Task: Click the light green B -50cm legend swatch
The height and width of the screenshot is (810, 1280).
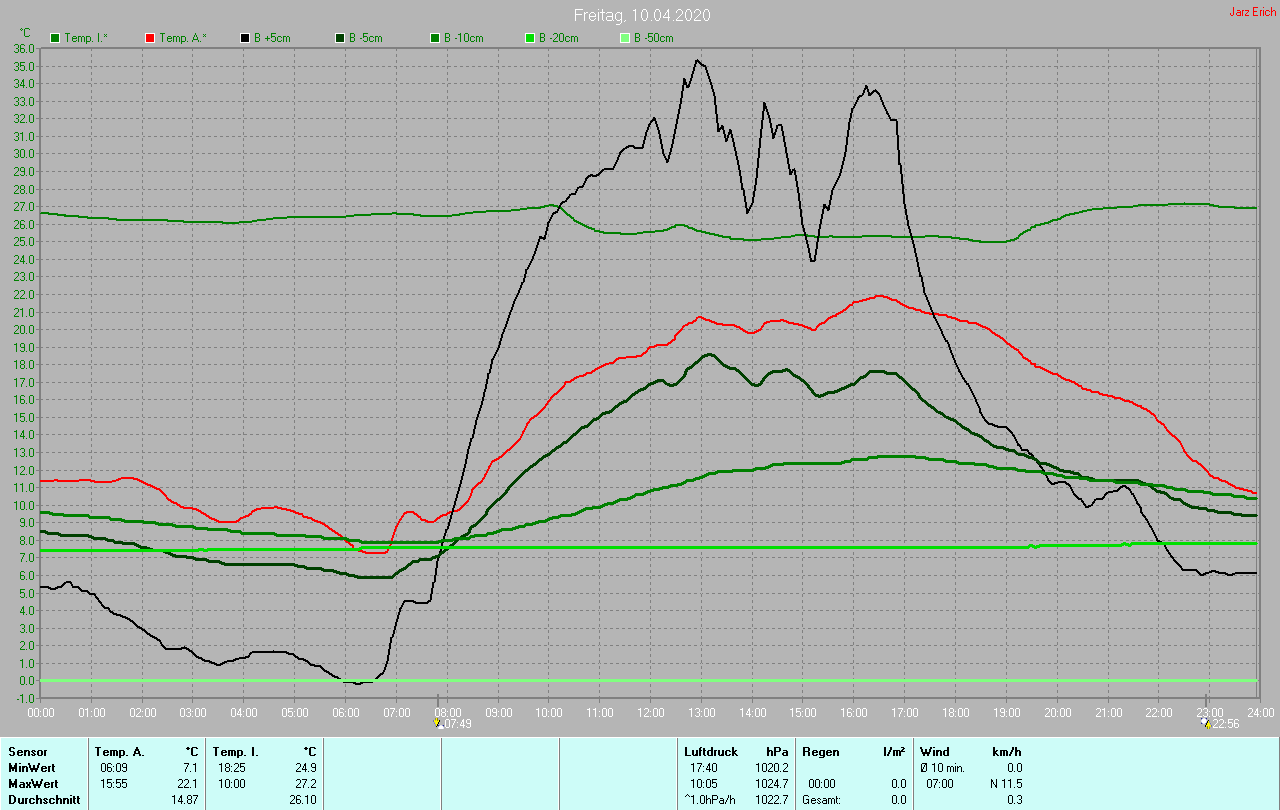Action: (625, 38)
